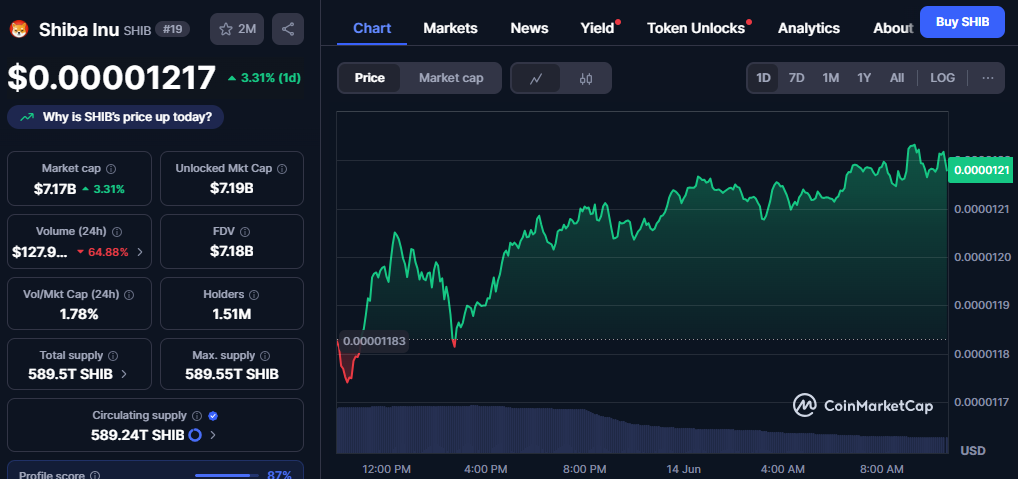Click the $7.18B FDV value
This screenshot has height=479, width=1018.
(232, 251)
